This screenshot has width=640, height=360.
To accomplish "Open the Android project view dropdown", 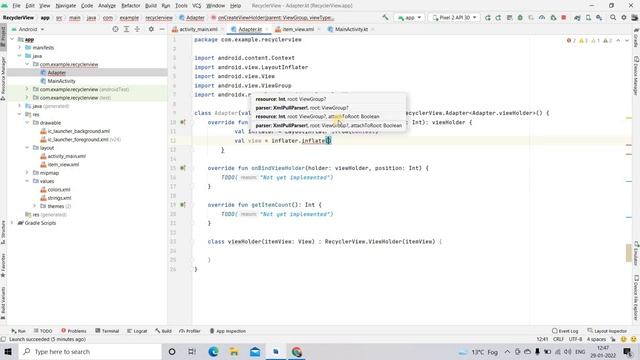I will [x=28, y=29].
